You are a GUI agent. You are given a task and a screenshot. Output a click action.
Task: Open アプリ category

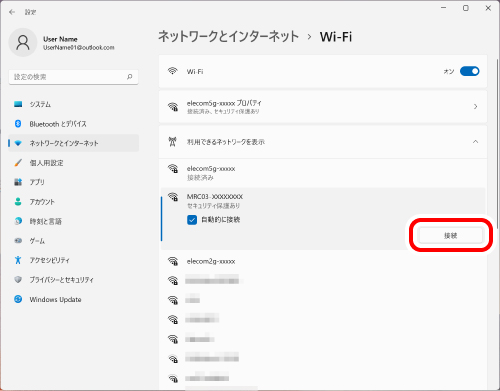click(x=73, y=182)
